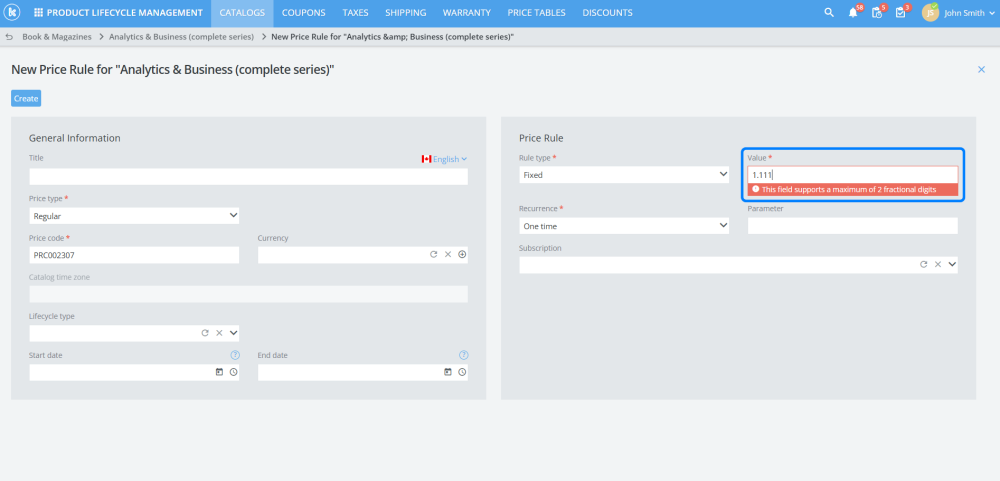Viewport: 1000px width, 481px height.
Task: Click the Title input field
Action: pyautogui.click(x=249, y=177)
